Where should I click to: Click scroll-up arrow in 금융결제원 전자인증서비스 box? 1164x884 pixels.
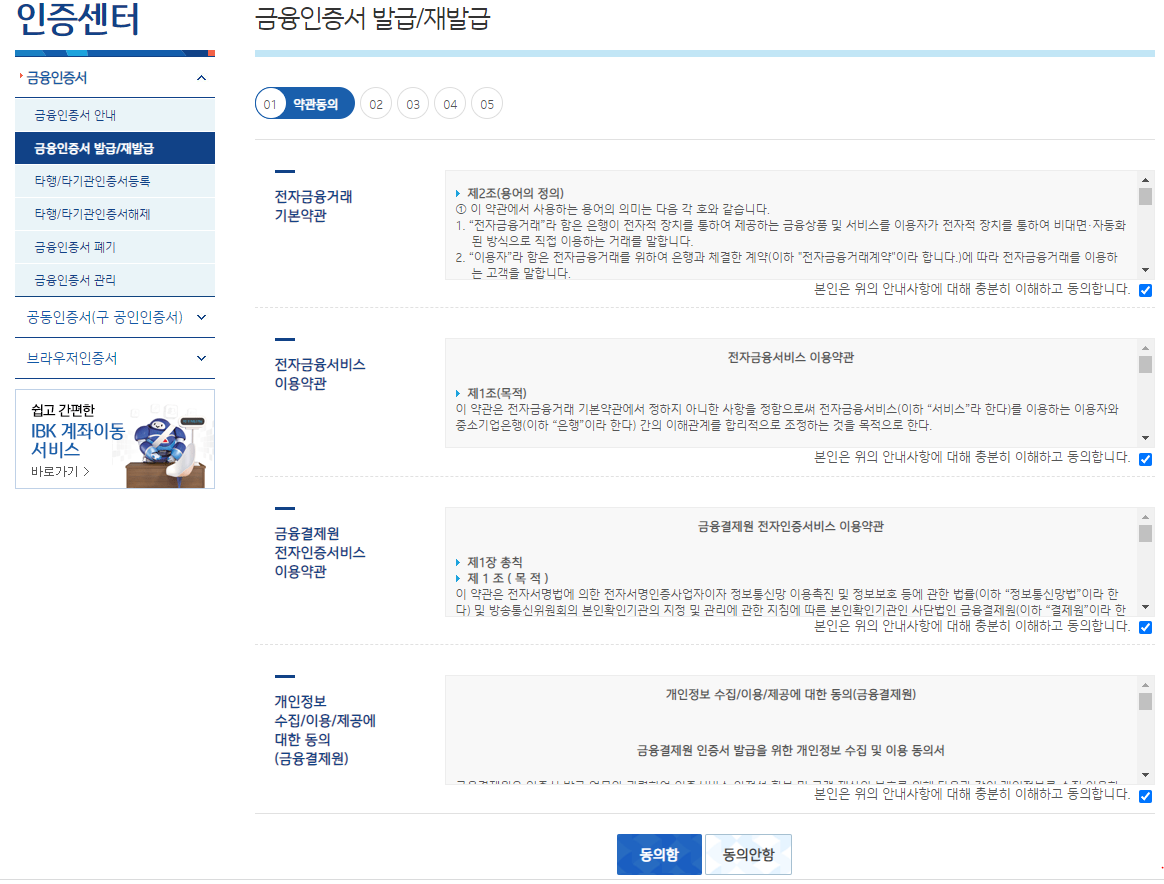click(1145, 517)
